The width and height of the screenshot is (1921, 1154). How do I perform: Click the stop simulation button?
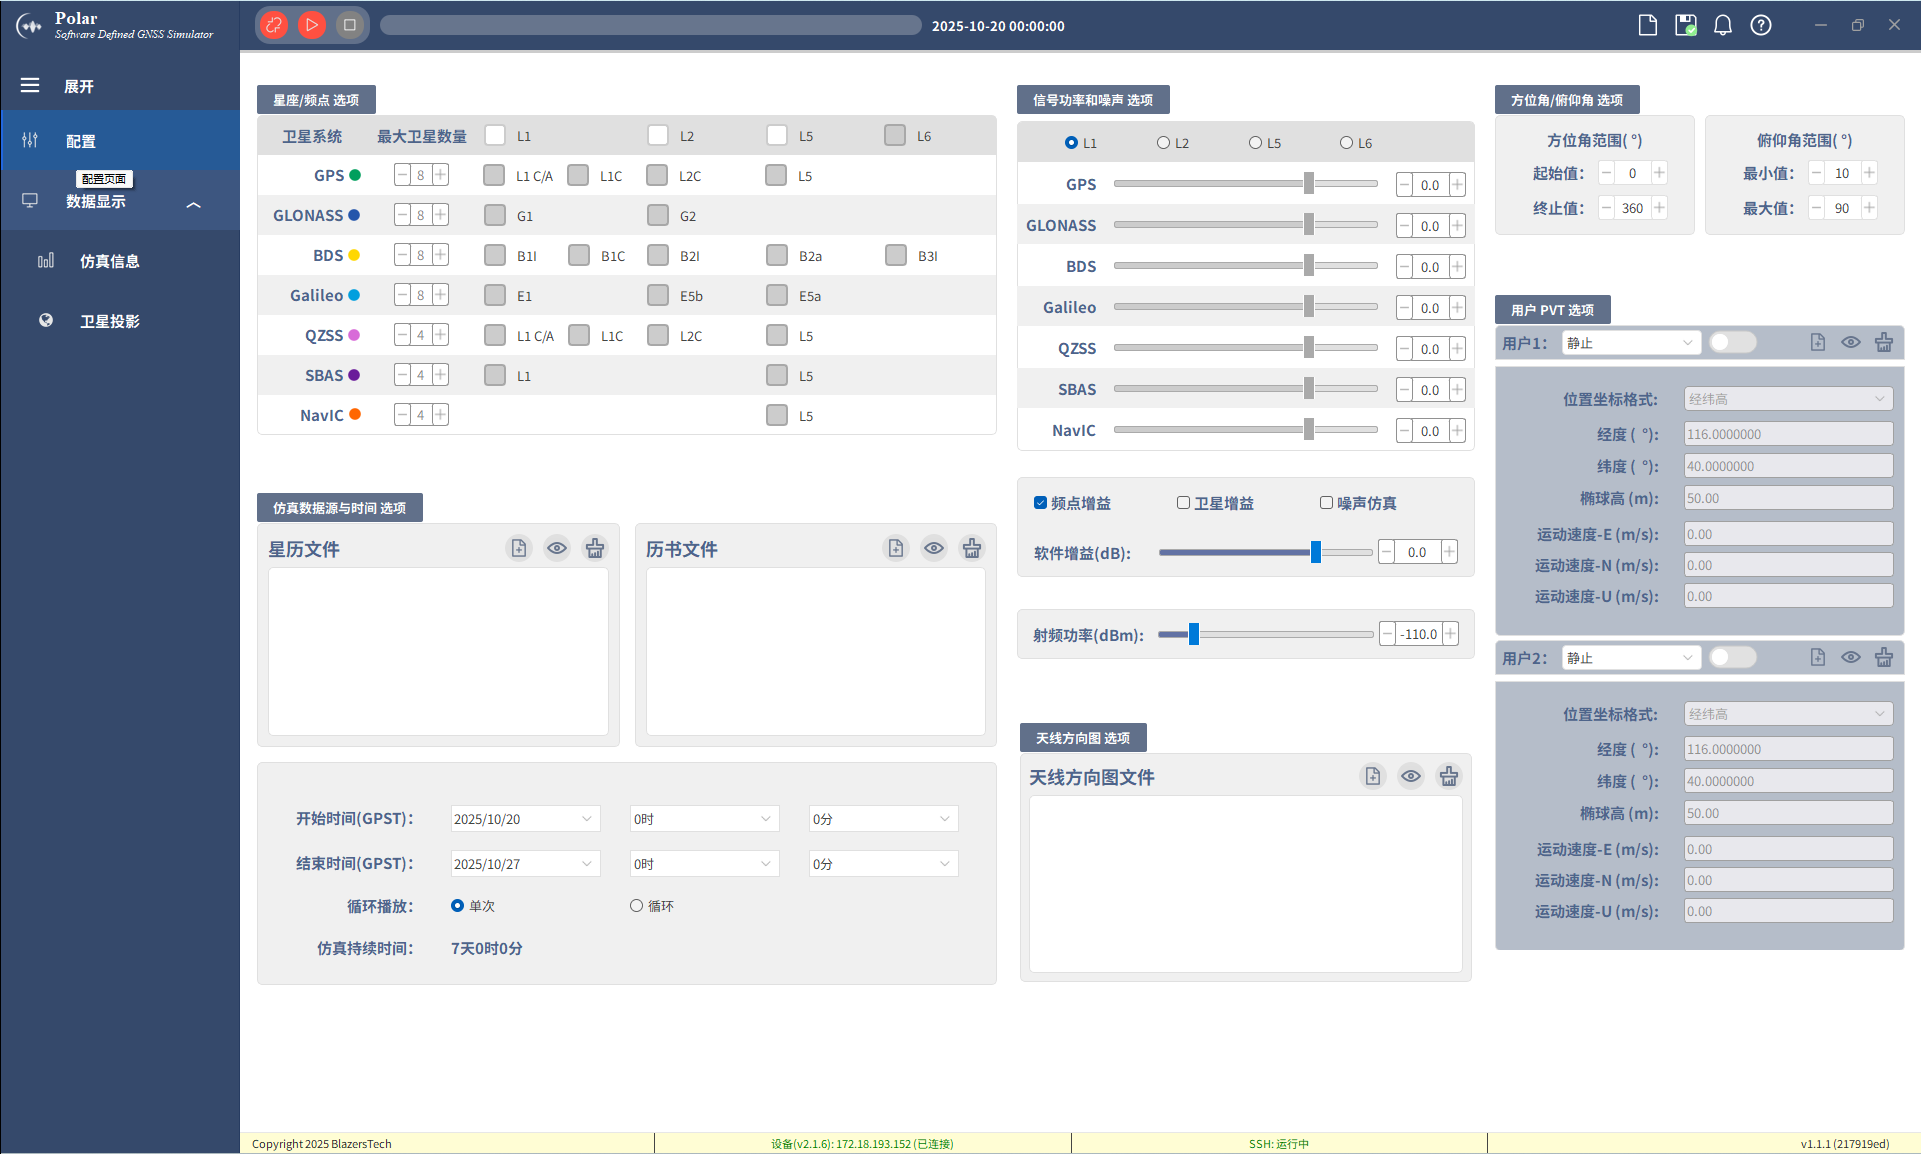[x=349, y=25]
